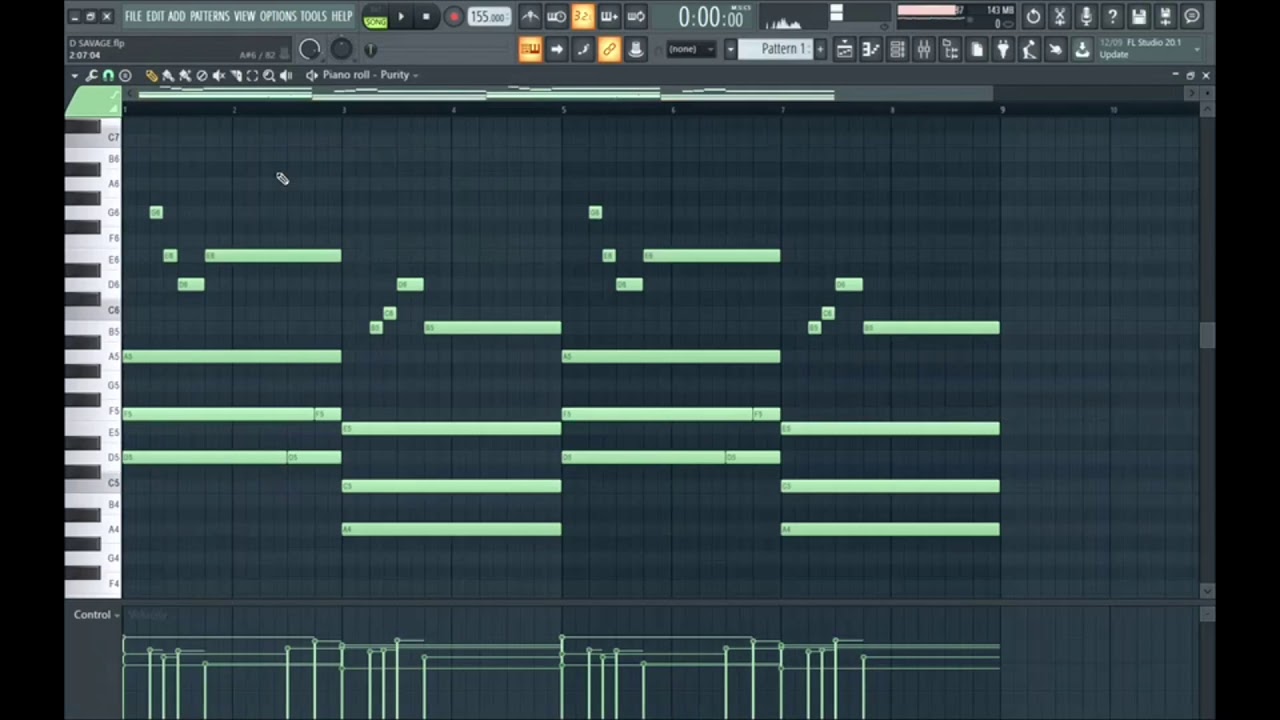This screenshot has height=720, width=1280.
Task: Select the paint brush tool
Action: [168, 76]
